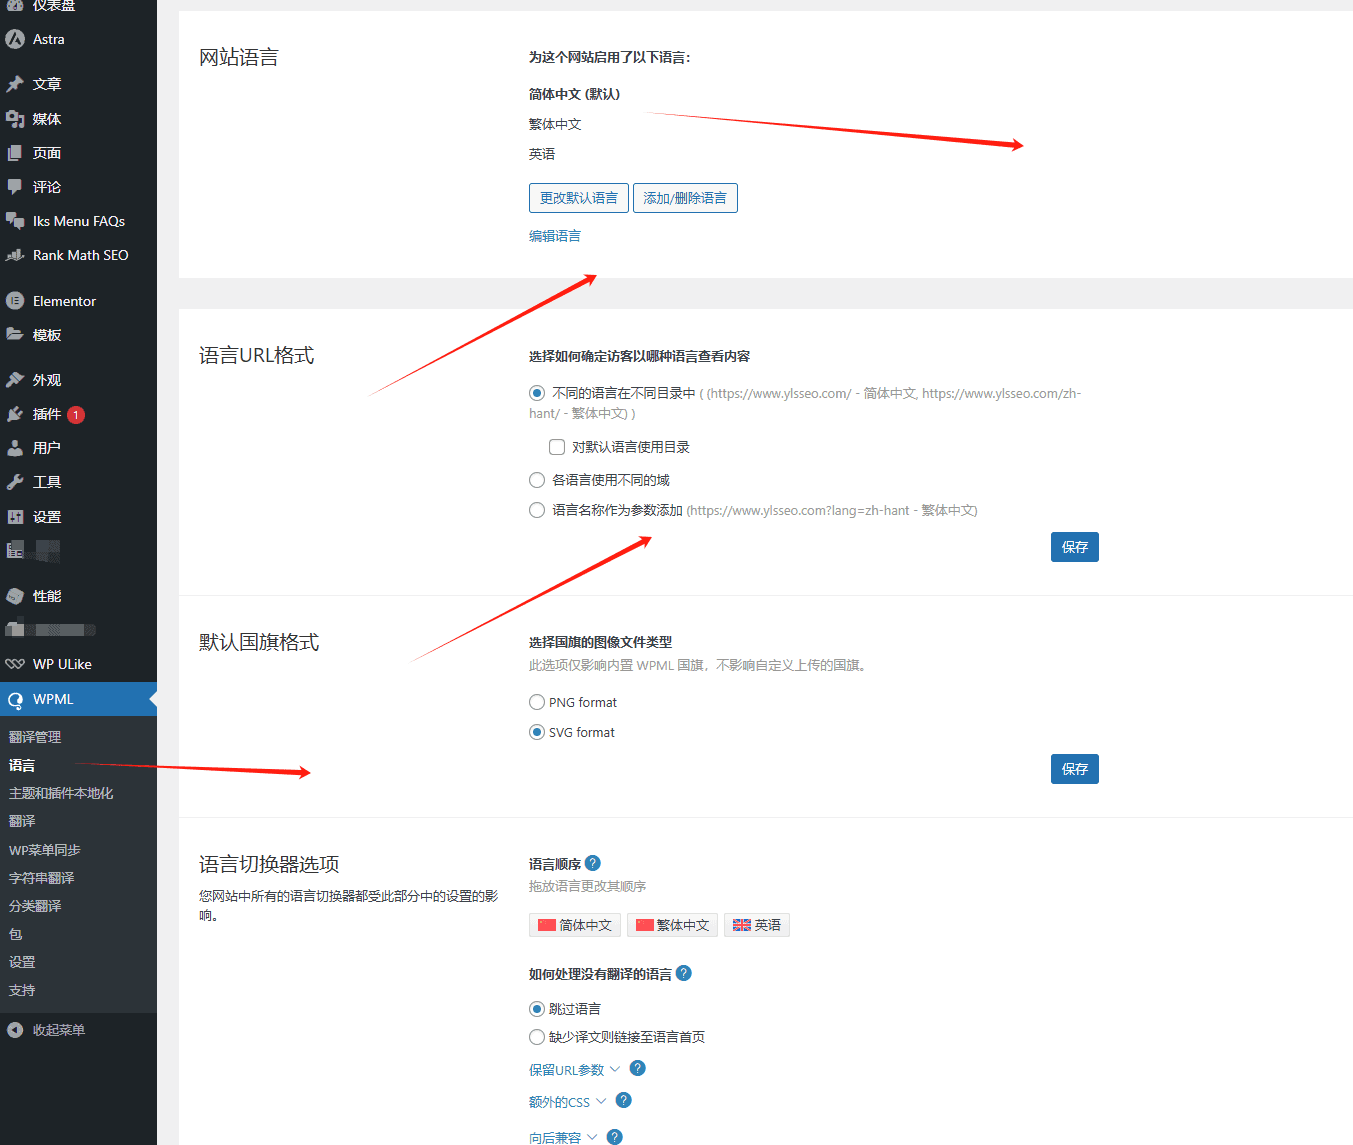
Task: Click help icon beside 如何处理没有翻译的语言
Action: (x=684, y=973)
